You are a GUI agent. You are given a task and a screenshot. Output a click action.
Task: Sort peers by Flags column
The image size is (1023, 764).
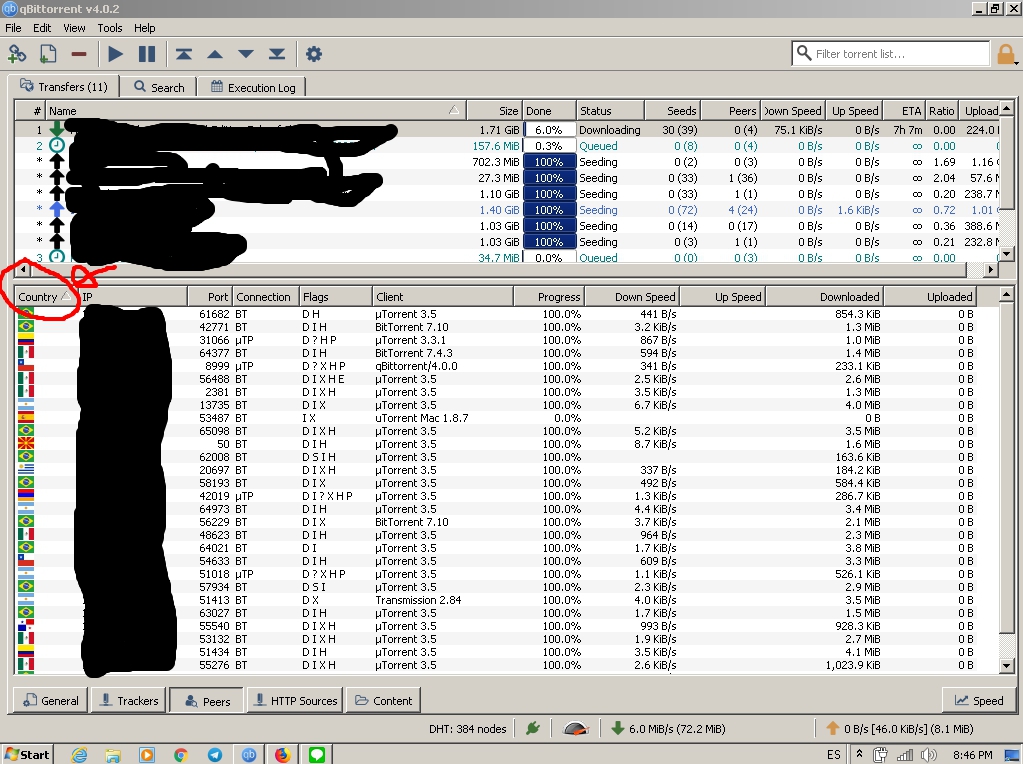point(336,296)
